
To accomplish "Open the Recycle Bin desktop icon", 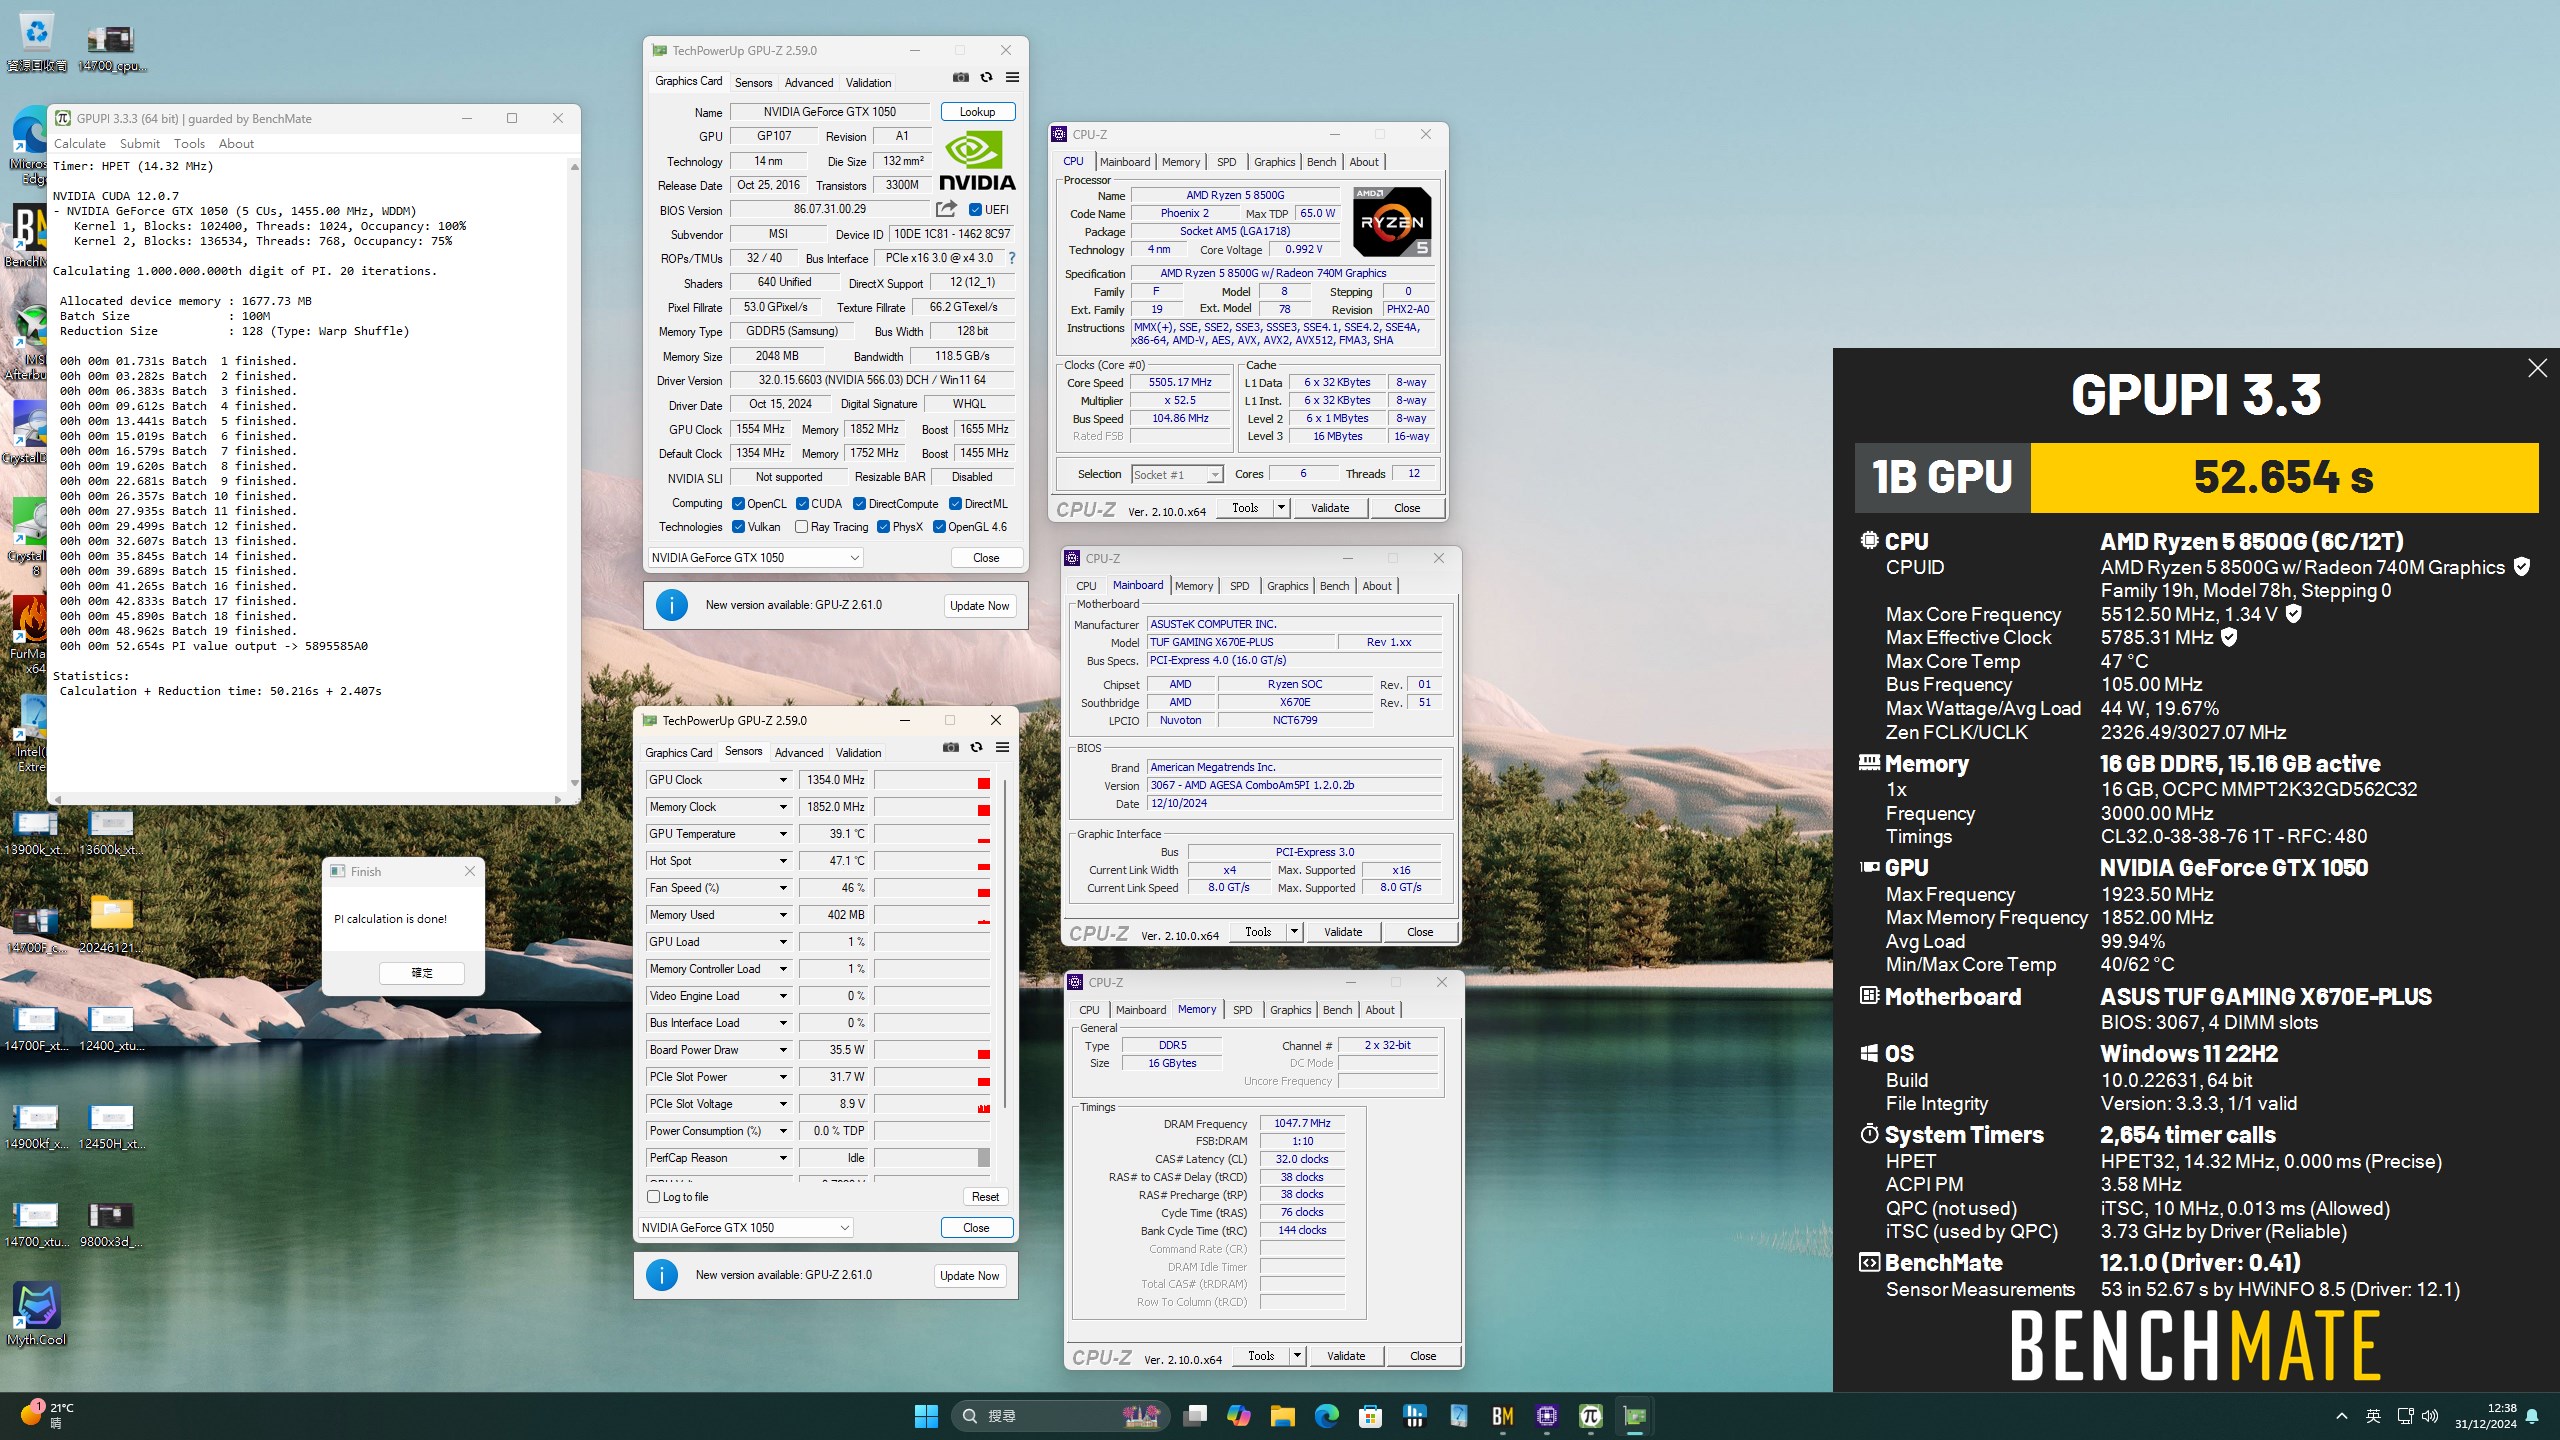I will [x=36, y=43].
